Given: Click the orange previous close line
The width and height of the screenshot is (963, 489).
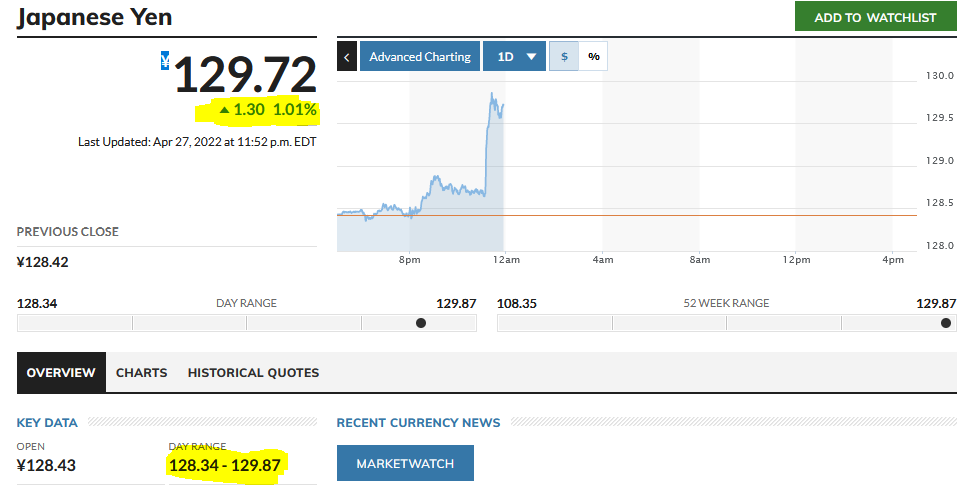Looking at the screenshot, I should (x=626, y=215).
